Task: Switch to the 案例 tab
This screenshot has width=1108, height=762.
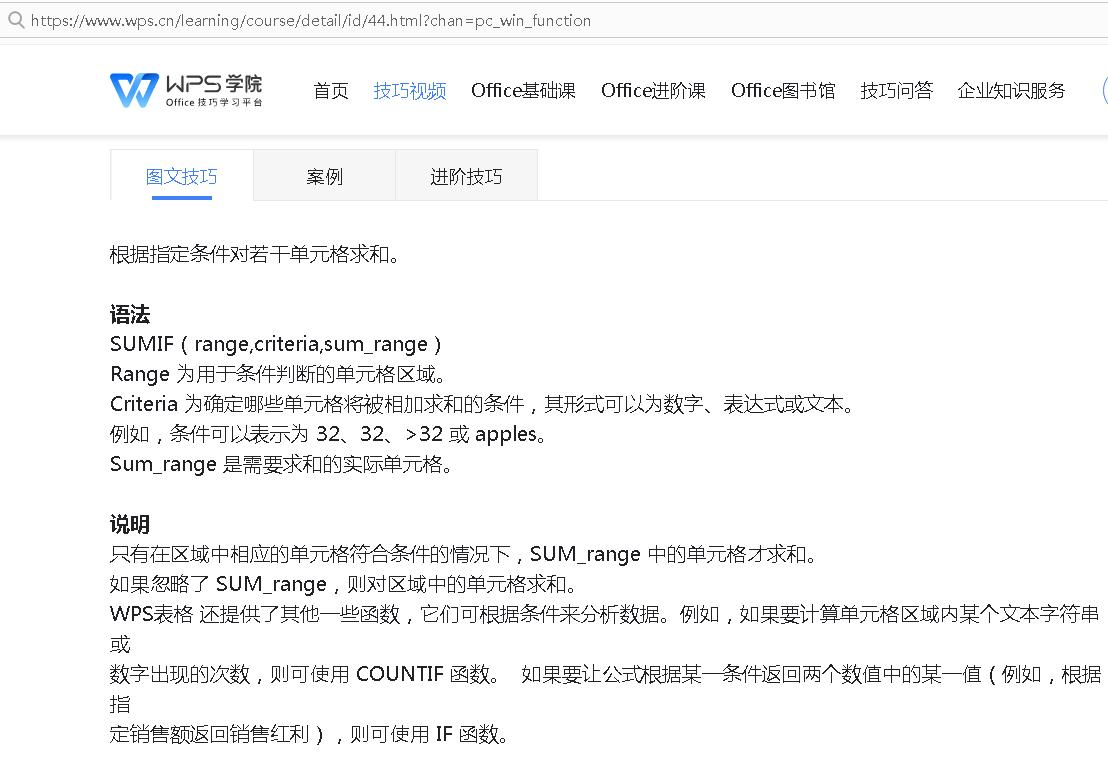Action: [324, 175]
